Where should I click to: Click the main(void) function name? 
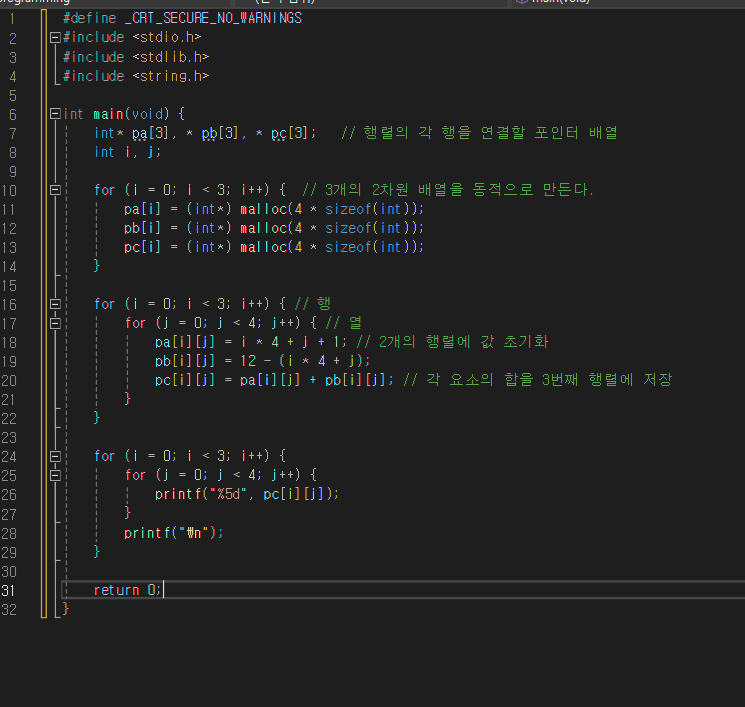point(131,114)
